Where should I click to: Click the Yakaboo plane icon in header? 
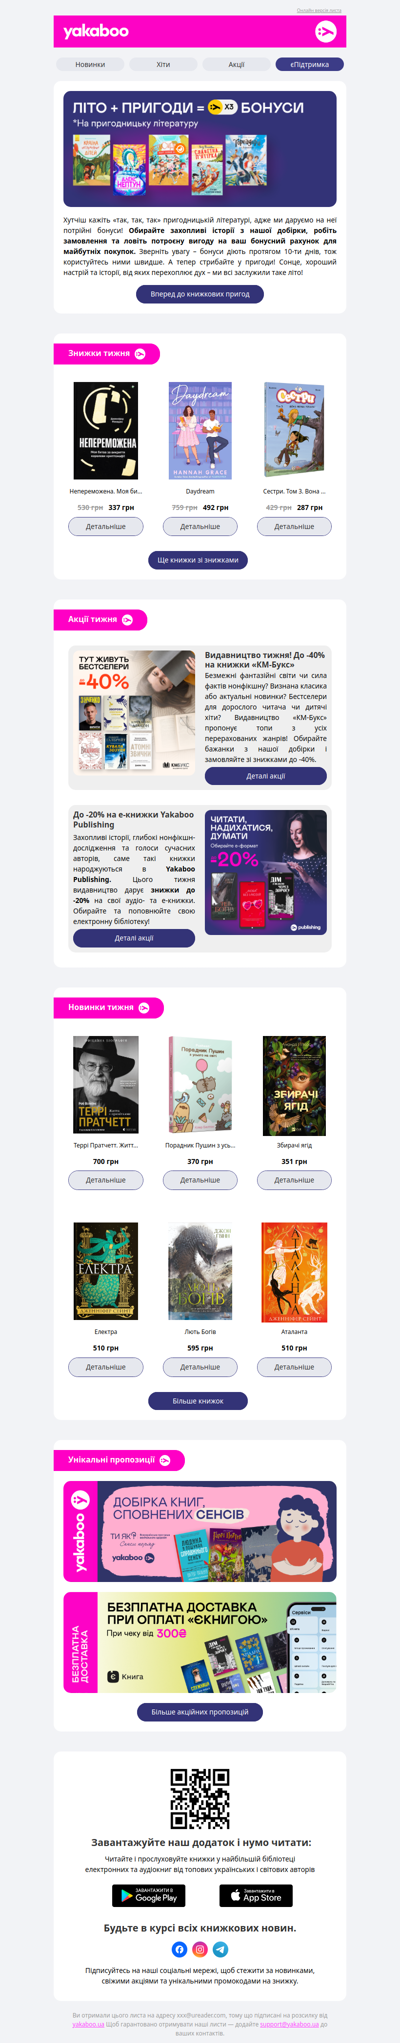pos(325,32)
